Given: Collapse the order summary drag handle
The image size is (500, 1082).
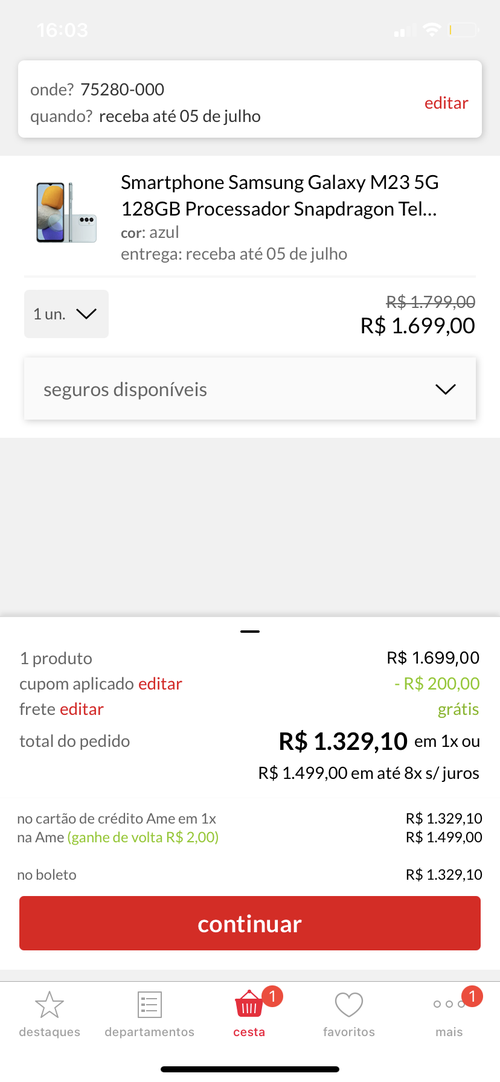Looking at the screenshot, I should (250, 631).
